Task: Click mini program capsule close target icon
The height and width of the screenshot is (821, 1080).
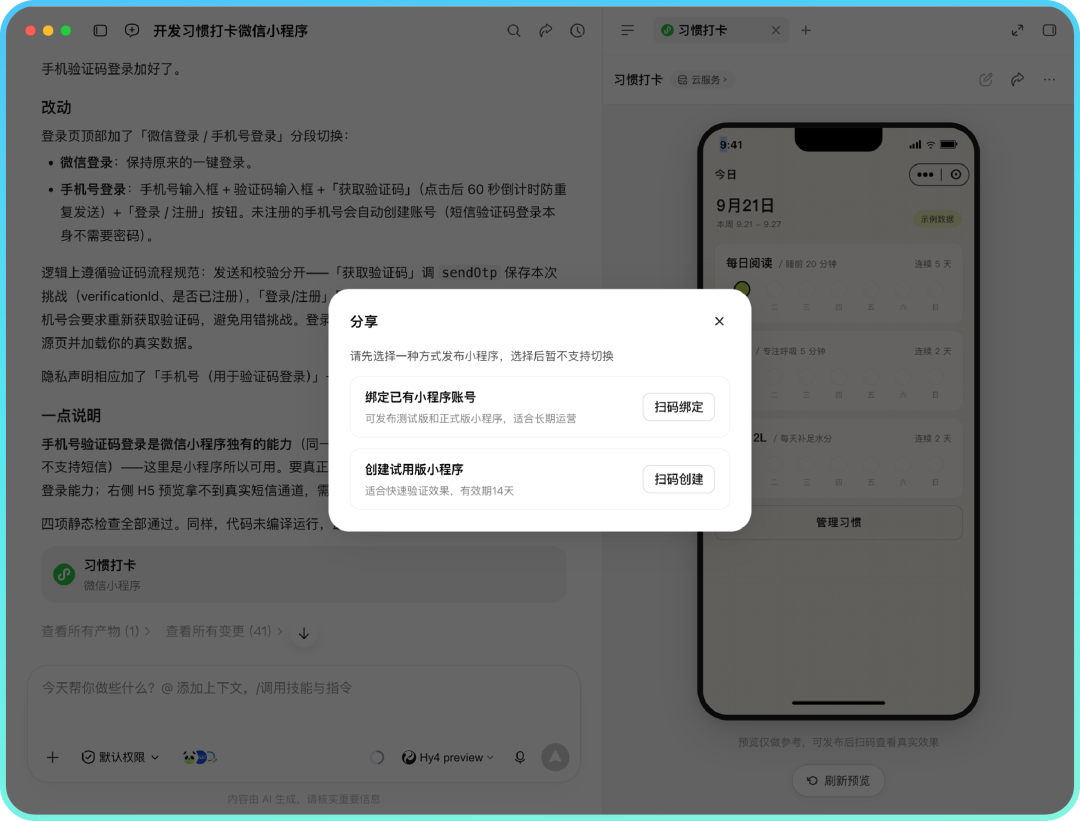Action: [x=956, y=175]
